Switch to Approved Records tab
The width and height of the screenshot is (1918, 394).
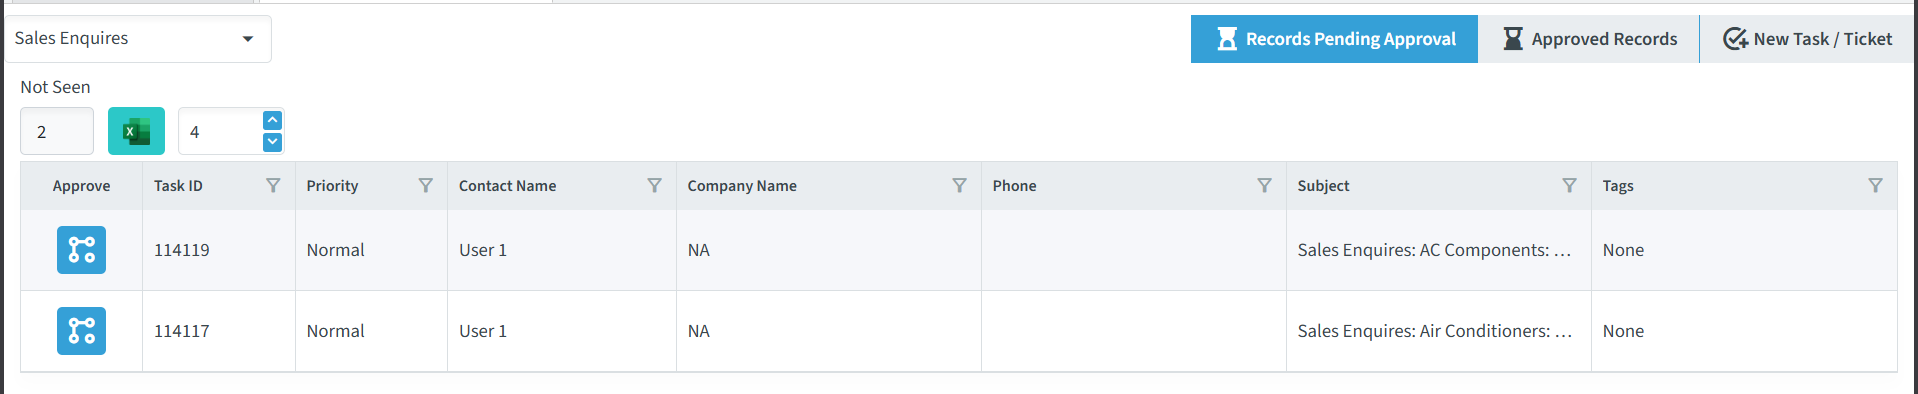coord(1589,39)
